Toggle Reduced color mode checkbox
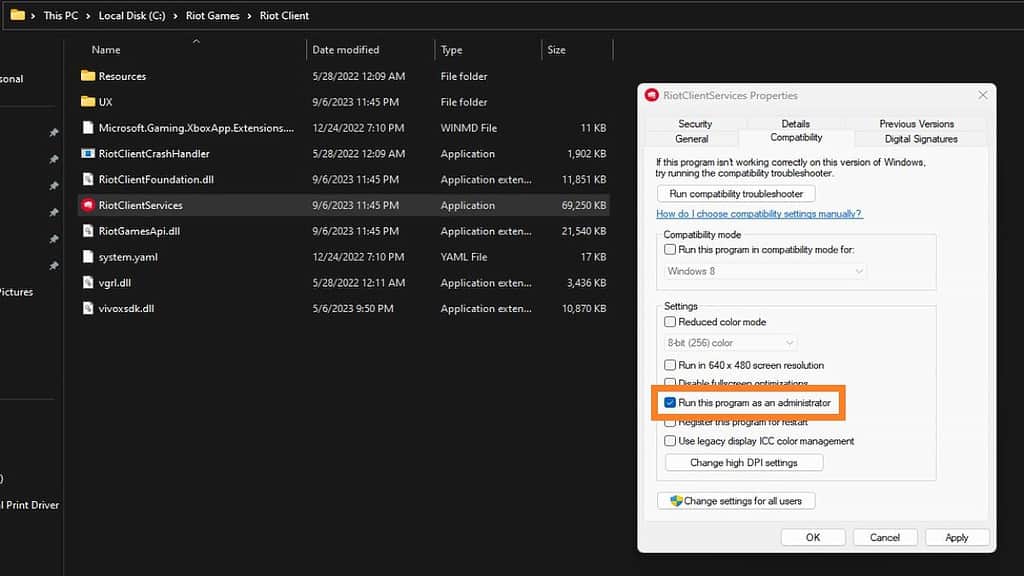 coord(670,322)
